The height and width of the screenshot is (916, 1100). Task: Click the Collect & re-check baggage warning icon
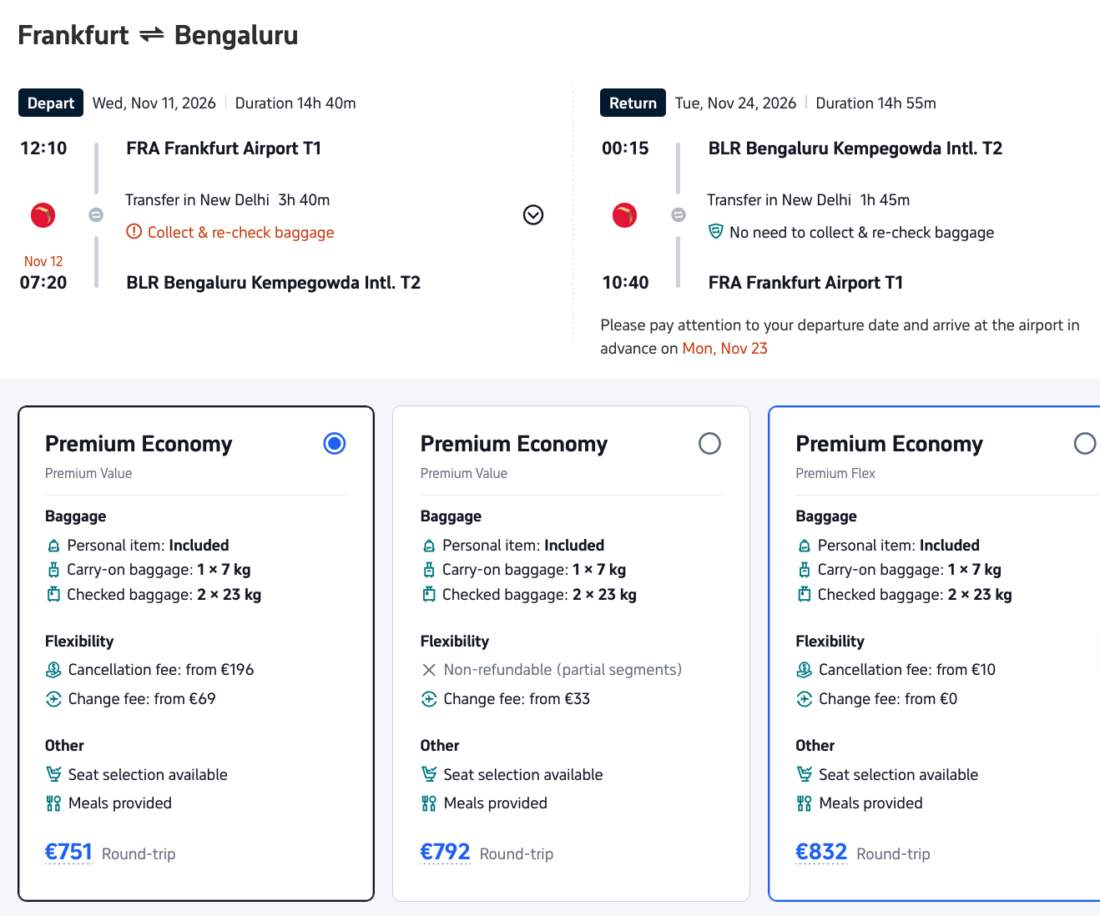tap(134, 232)
